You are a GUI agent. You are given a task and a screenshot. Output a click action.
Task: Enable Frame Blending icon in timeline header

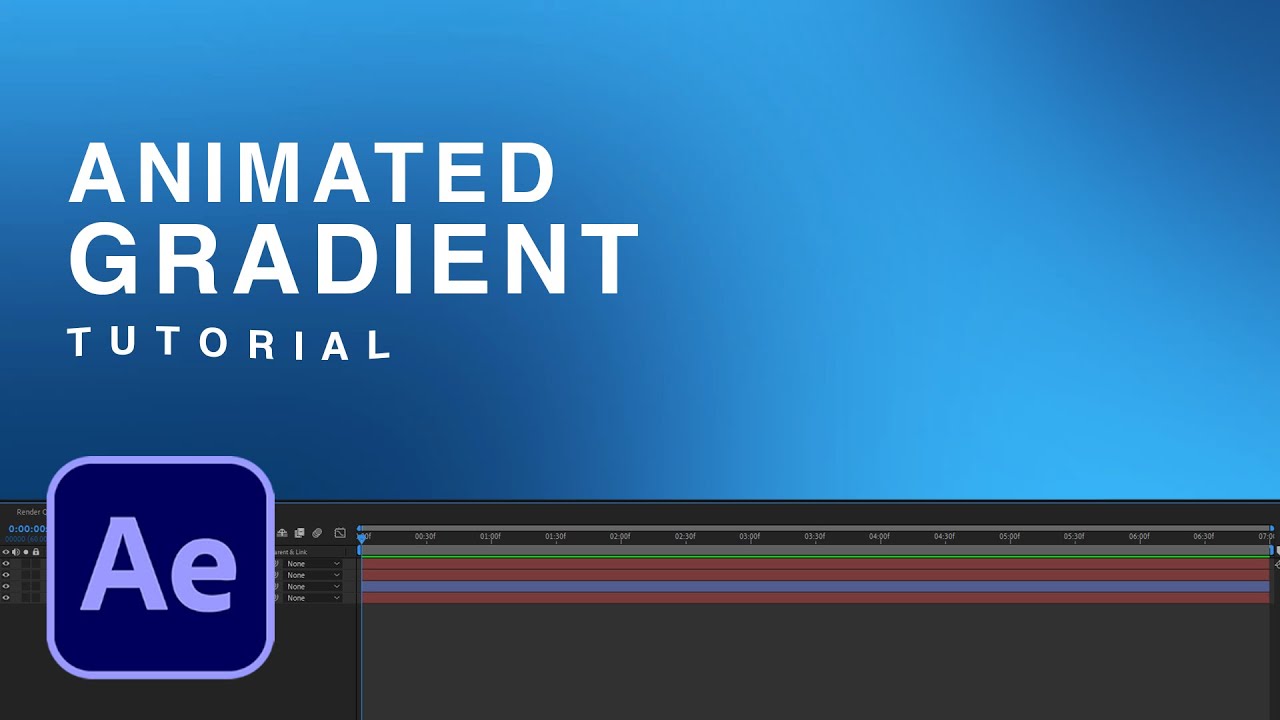(x=299, y=533)
